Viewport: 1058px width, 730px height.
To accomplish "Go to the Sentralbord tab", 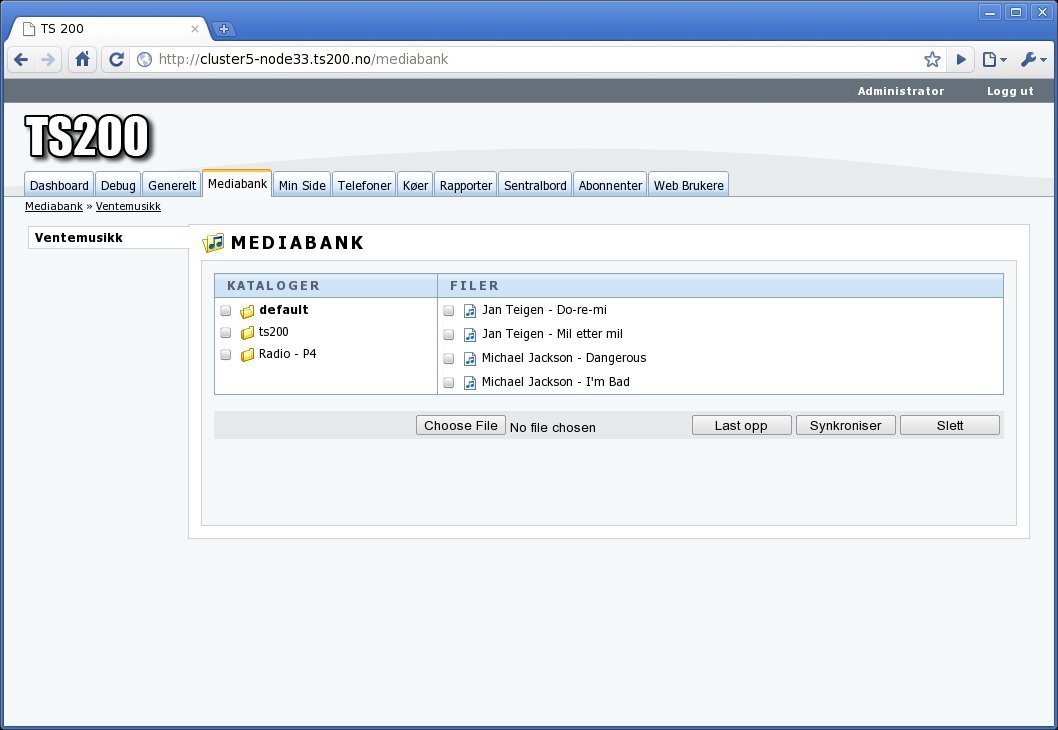I will click(x=535, y=185).
